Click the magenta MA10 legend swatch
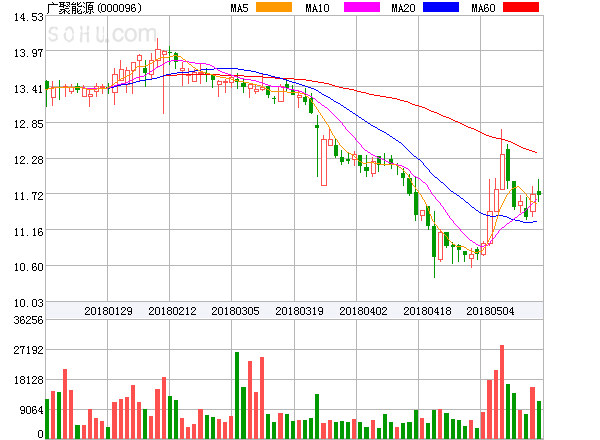This screenshot has height=440, width=600. [x=362, y=7]
